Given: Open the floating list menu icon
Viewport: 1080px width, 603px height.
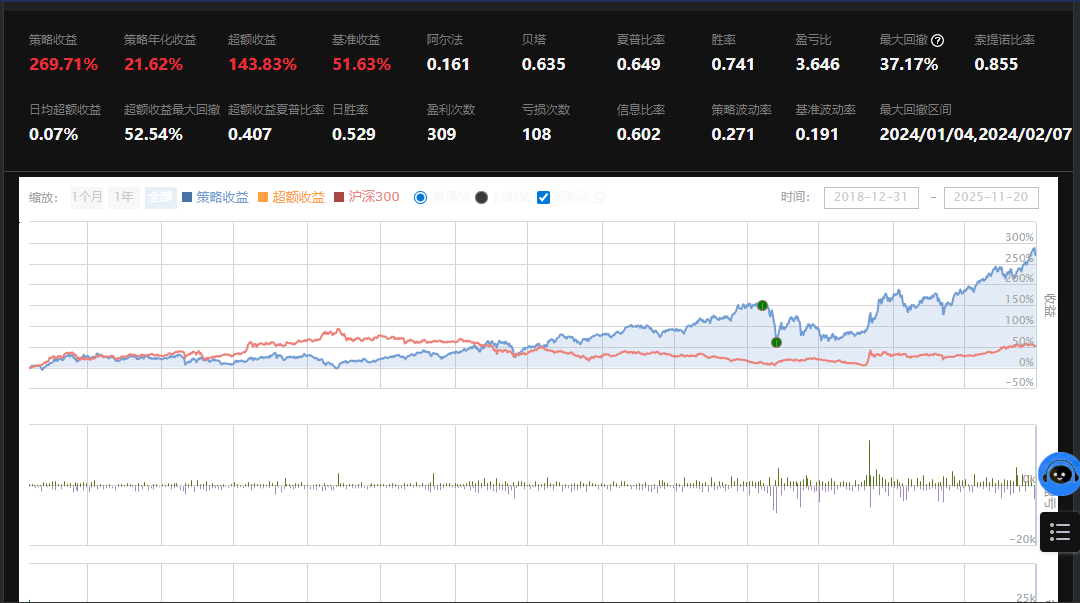Looking at the screenshot, I should [1060, 532].
